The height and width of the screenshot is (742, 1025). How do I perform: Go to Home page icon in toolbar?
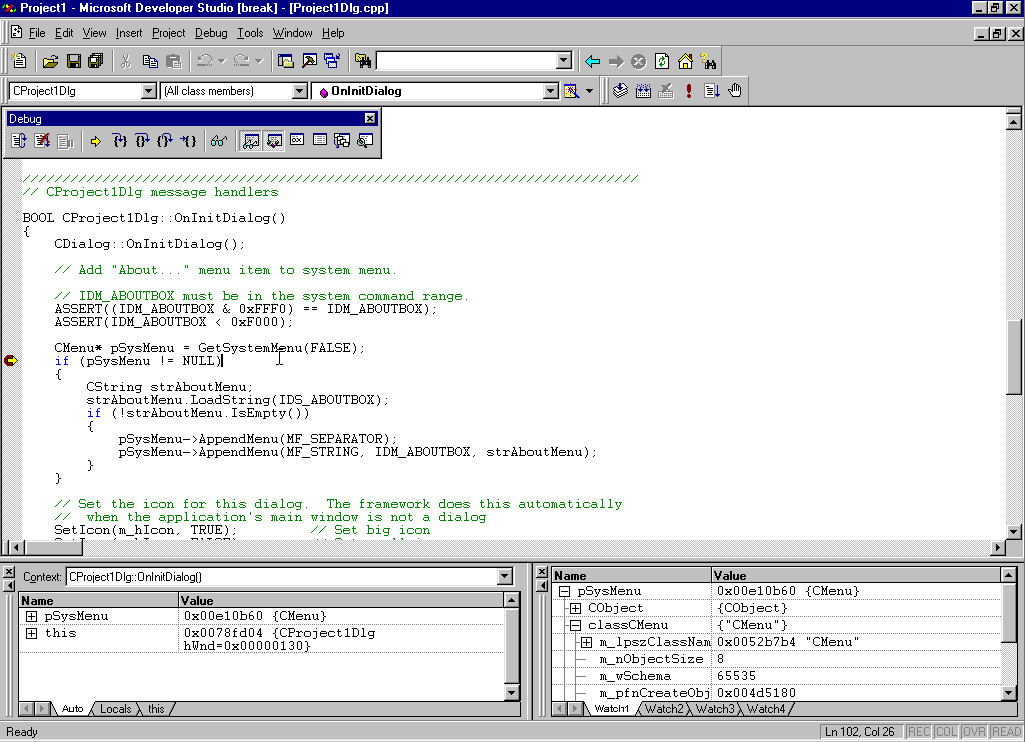pyautogui.click(x=685, y=61)
